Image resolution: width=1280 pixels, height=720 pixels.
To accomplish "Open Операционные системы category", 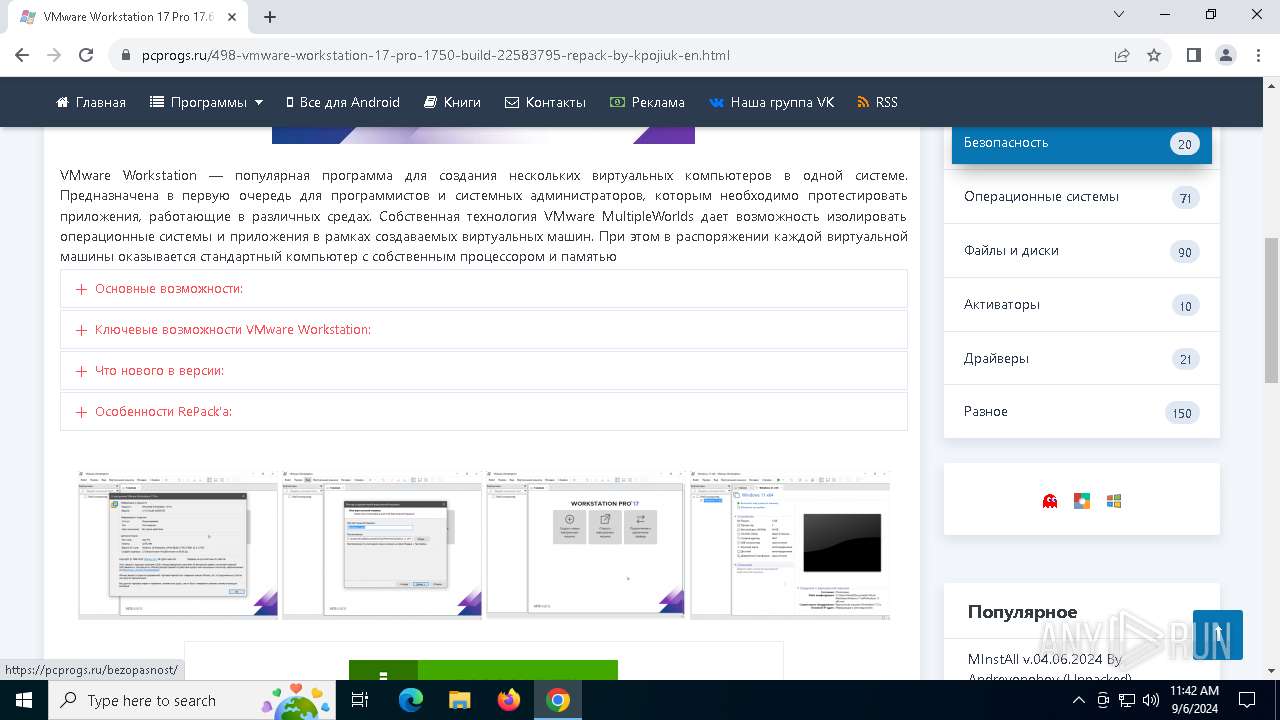I will pos(1082,197).
